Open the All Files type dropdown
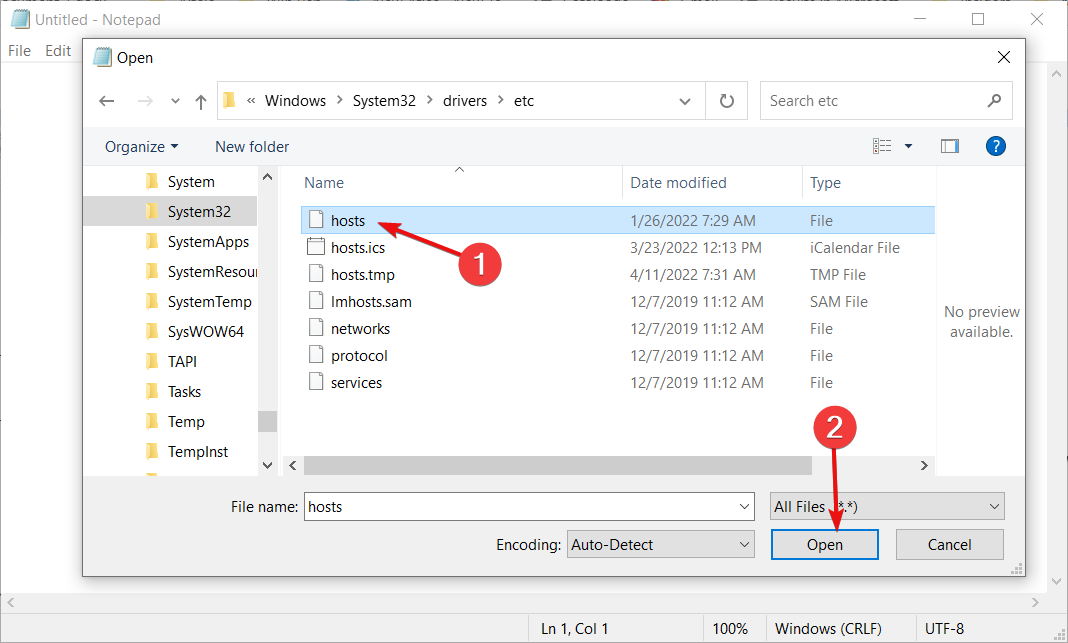This screenshot has height=643, width=1068. 888,507
